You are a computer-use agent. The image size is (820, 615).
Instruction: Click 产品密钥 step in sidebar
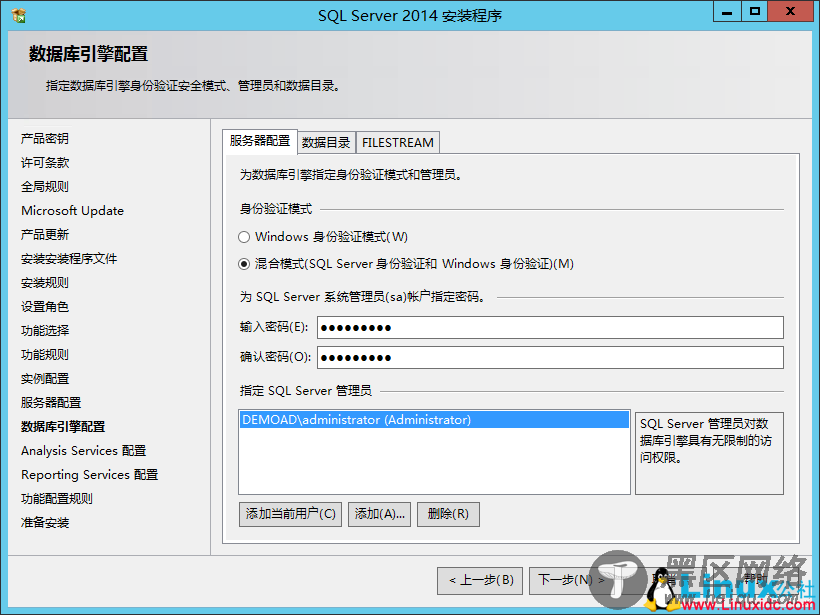[x=45, y=139]
